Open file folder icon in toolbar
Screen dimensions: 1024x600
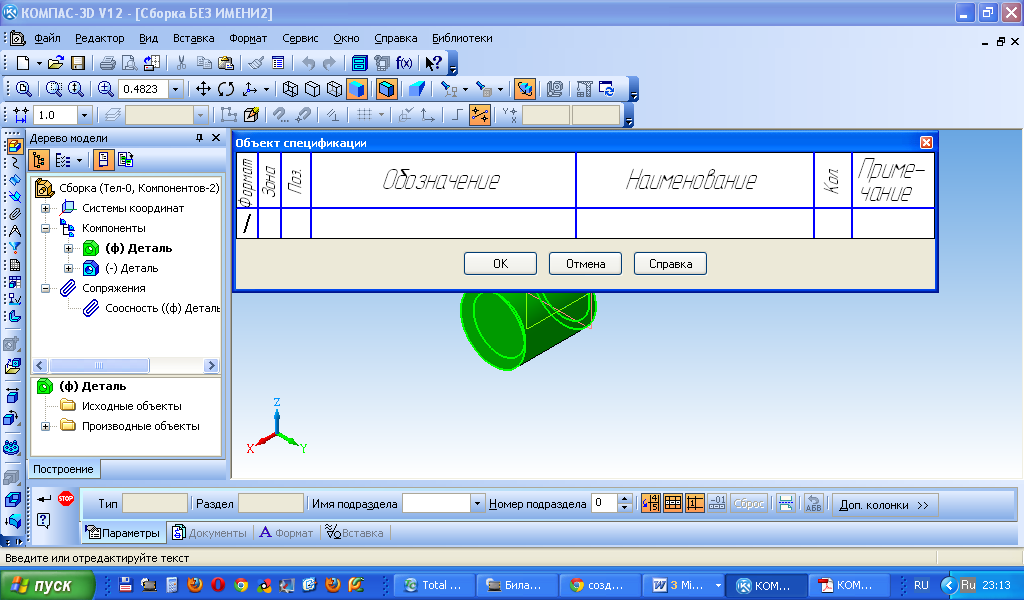click(56, 63)
